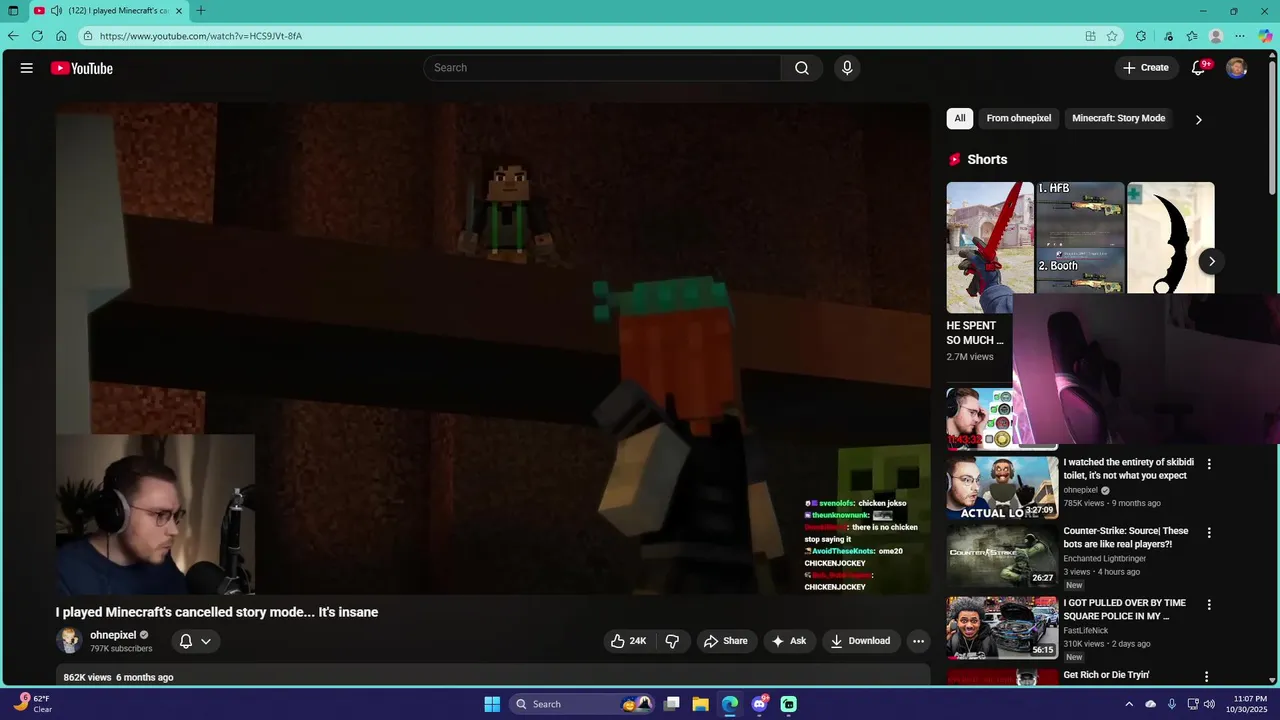Screen dimensions: 1280x720
Task: Open ohnepixel subscription notification dropdown
Action: (x=195, y=641)
